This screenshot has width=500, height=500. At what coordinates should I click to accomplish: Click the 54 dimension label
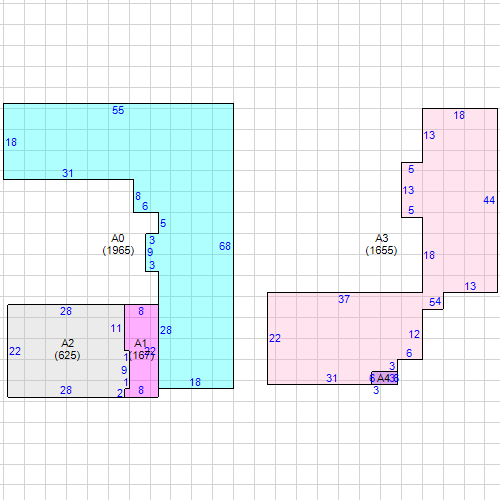435,302
